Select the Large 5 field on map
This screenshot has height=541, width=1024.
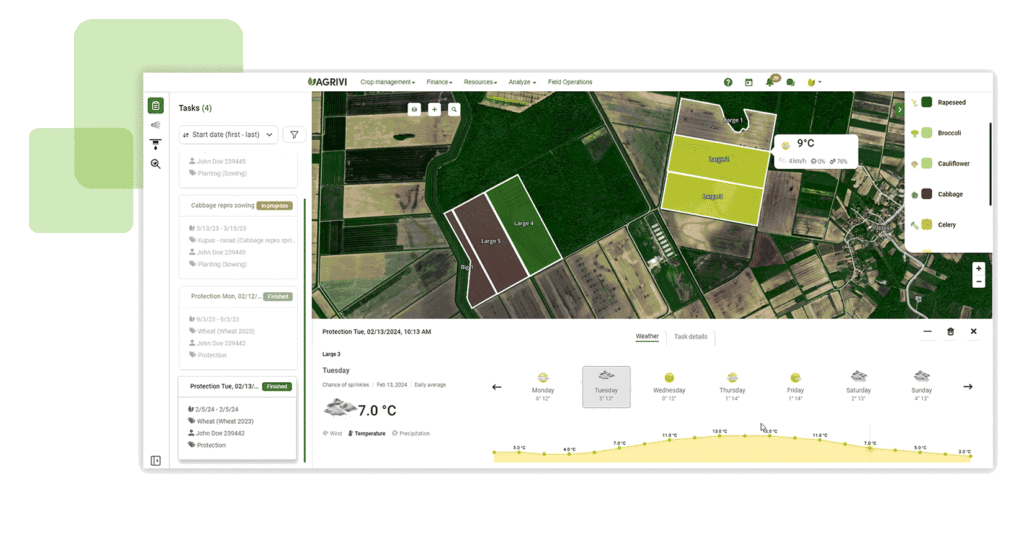(x=490, y=243)
